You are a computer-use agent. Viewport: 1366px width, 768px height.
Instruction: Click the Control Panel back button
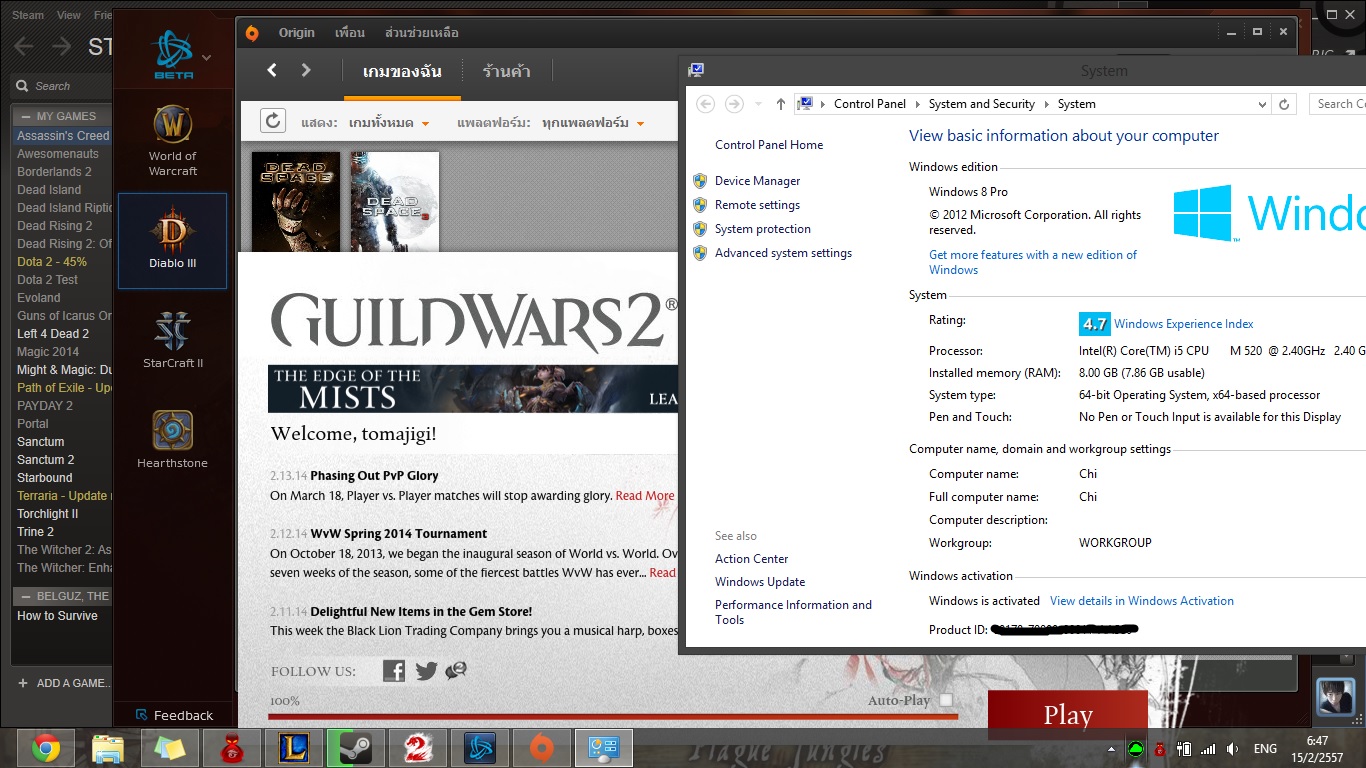tap(706, 104)
